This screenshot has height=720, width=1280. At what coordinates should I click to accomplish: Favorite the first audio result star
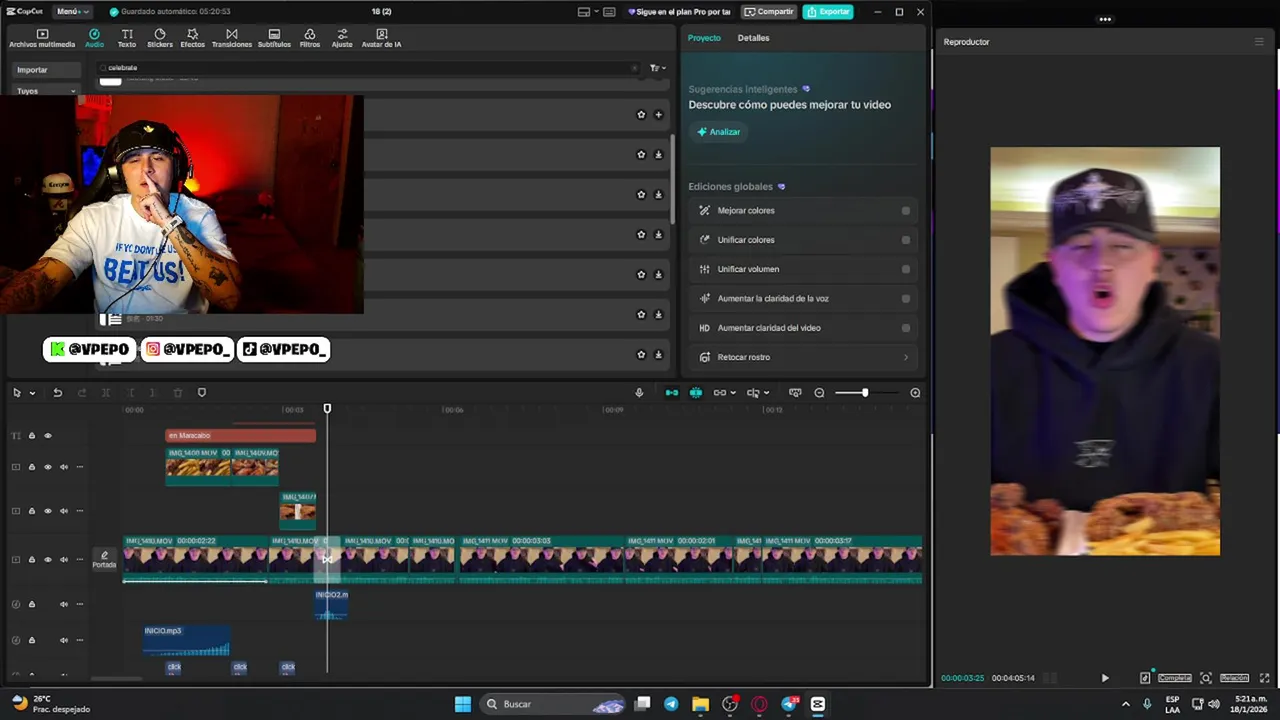(641, 115)
